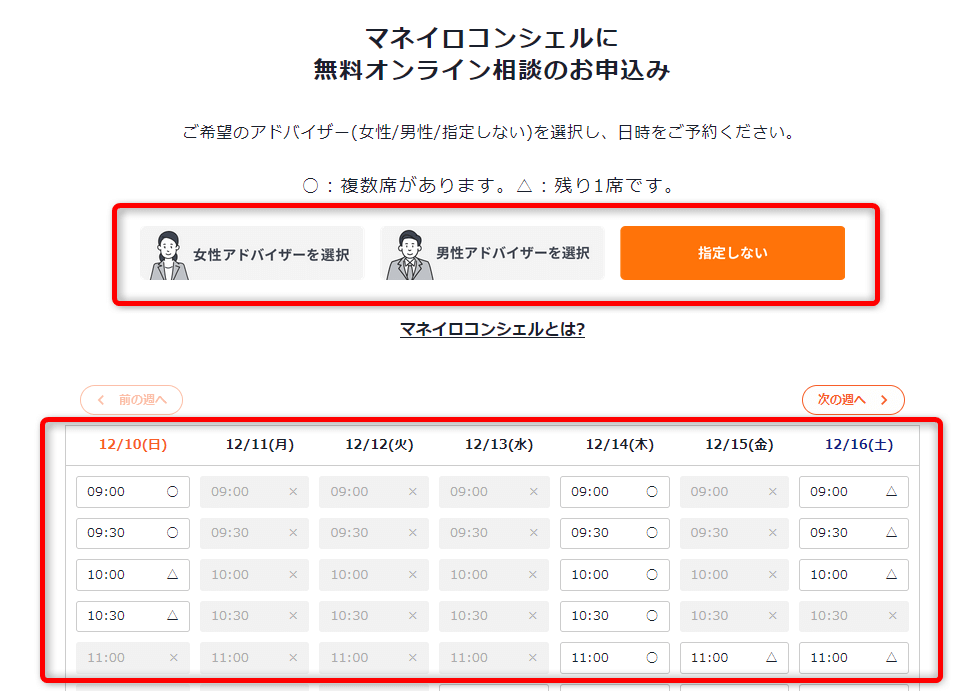The image size is (977, 691).
Task: Book the 12/14 10:30 slot
Action: 614,616
